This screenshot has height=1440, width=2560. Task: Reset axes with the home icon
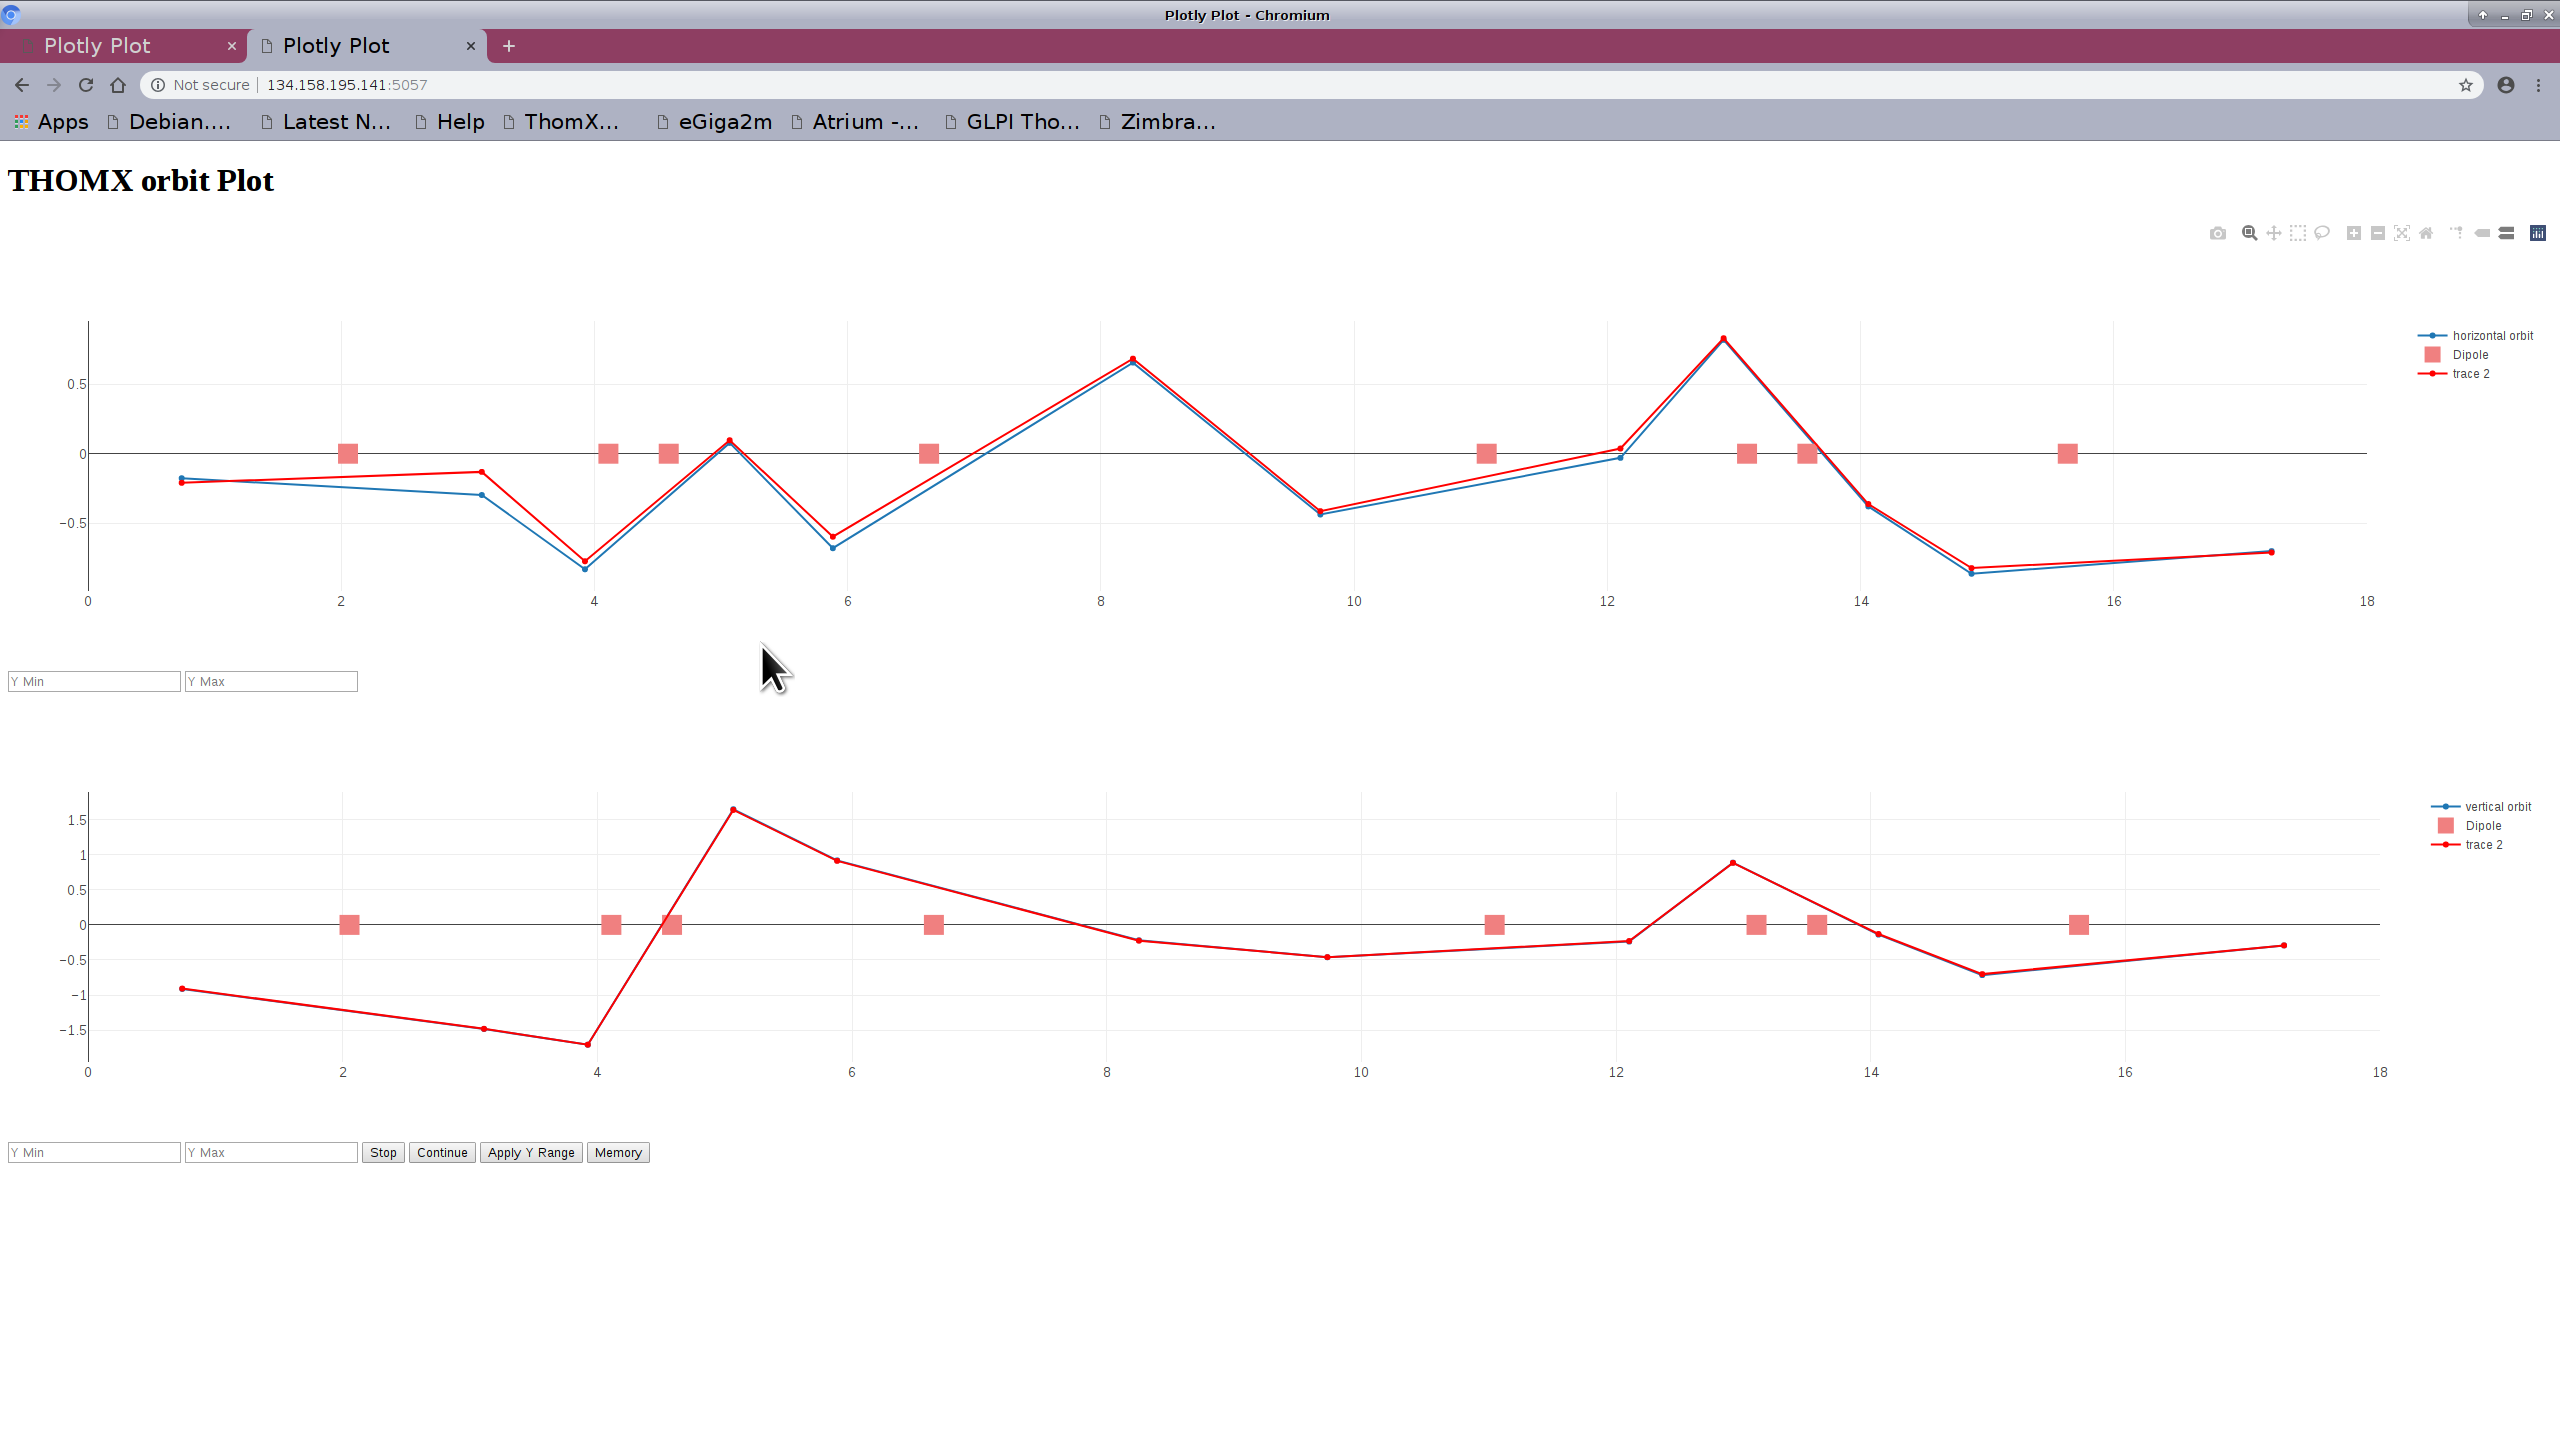click(x=2426, y=233)
